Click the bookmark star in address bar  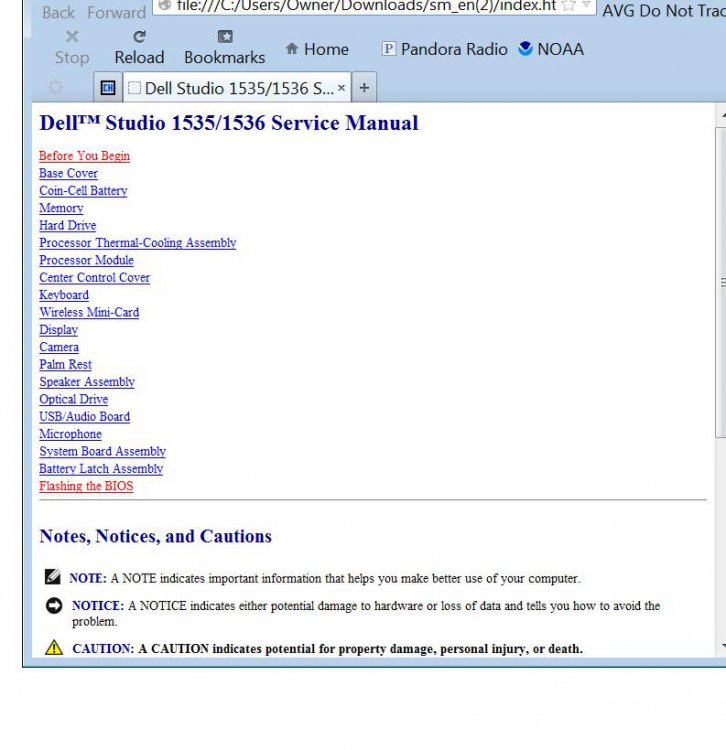point(568,6)
